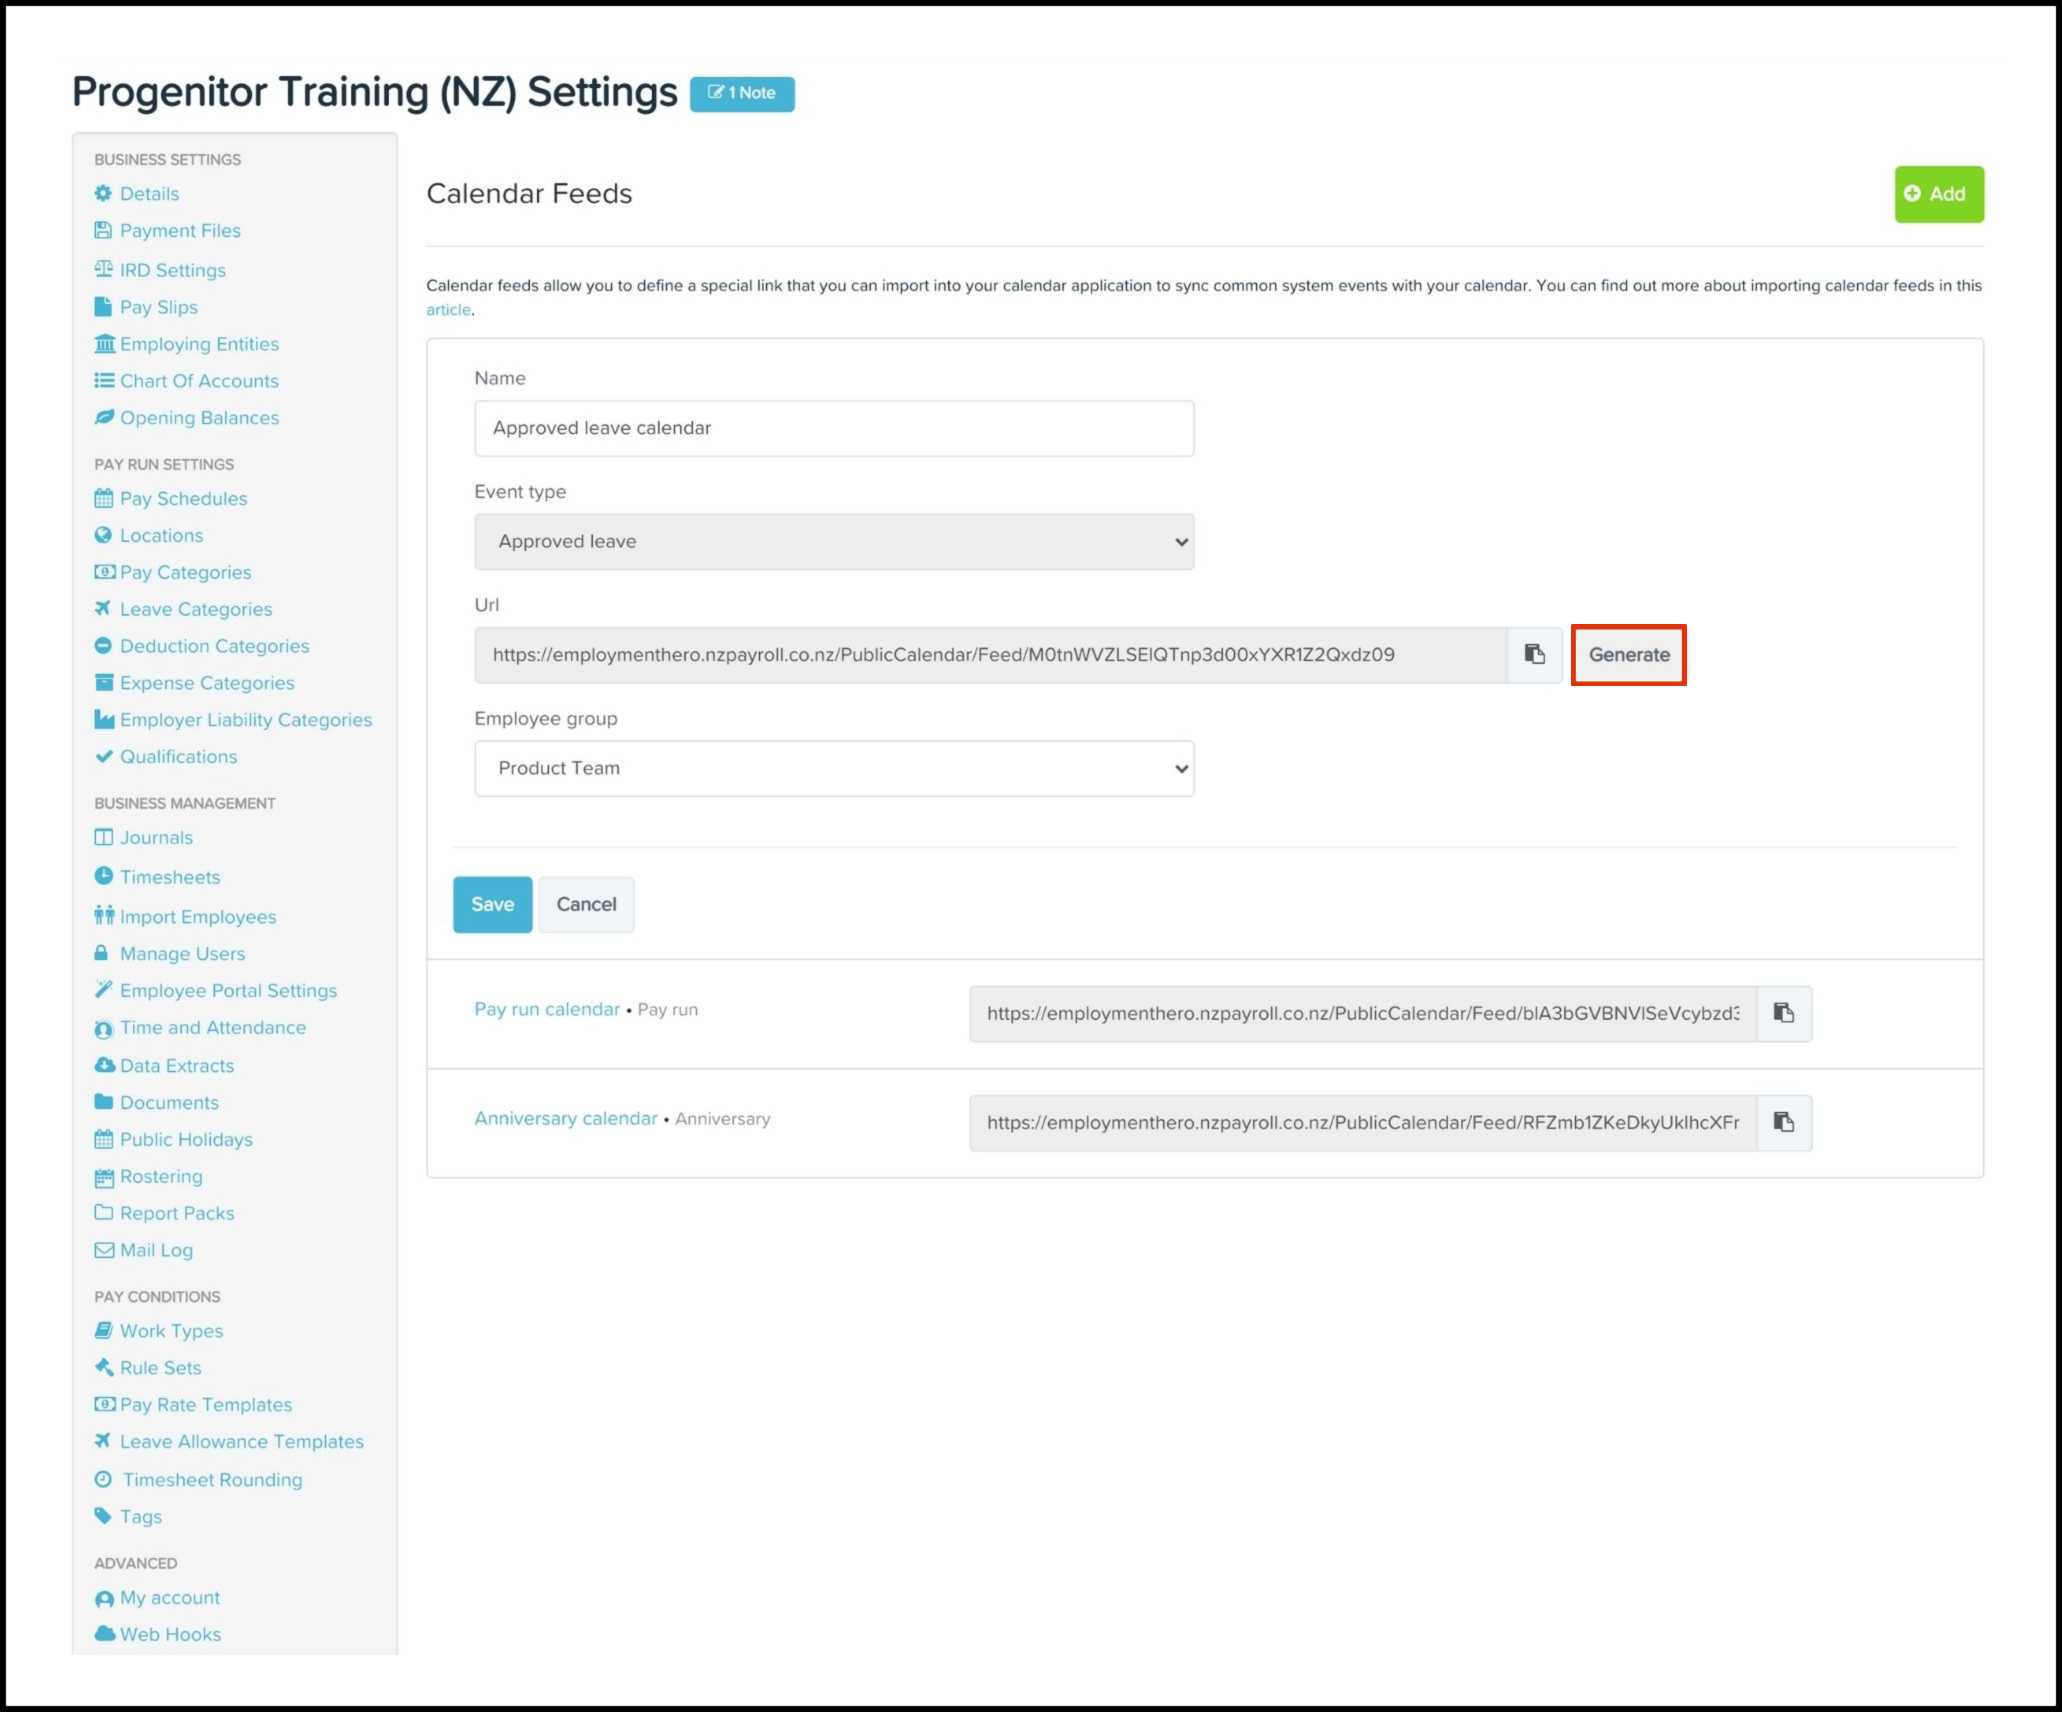The image size is (2062, 1712).
Task: Copy the Pay run calendar URL
Action: pyautogui.click(x=1783, y=1013)
